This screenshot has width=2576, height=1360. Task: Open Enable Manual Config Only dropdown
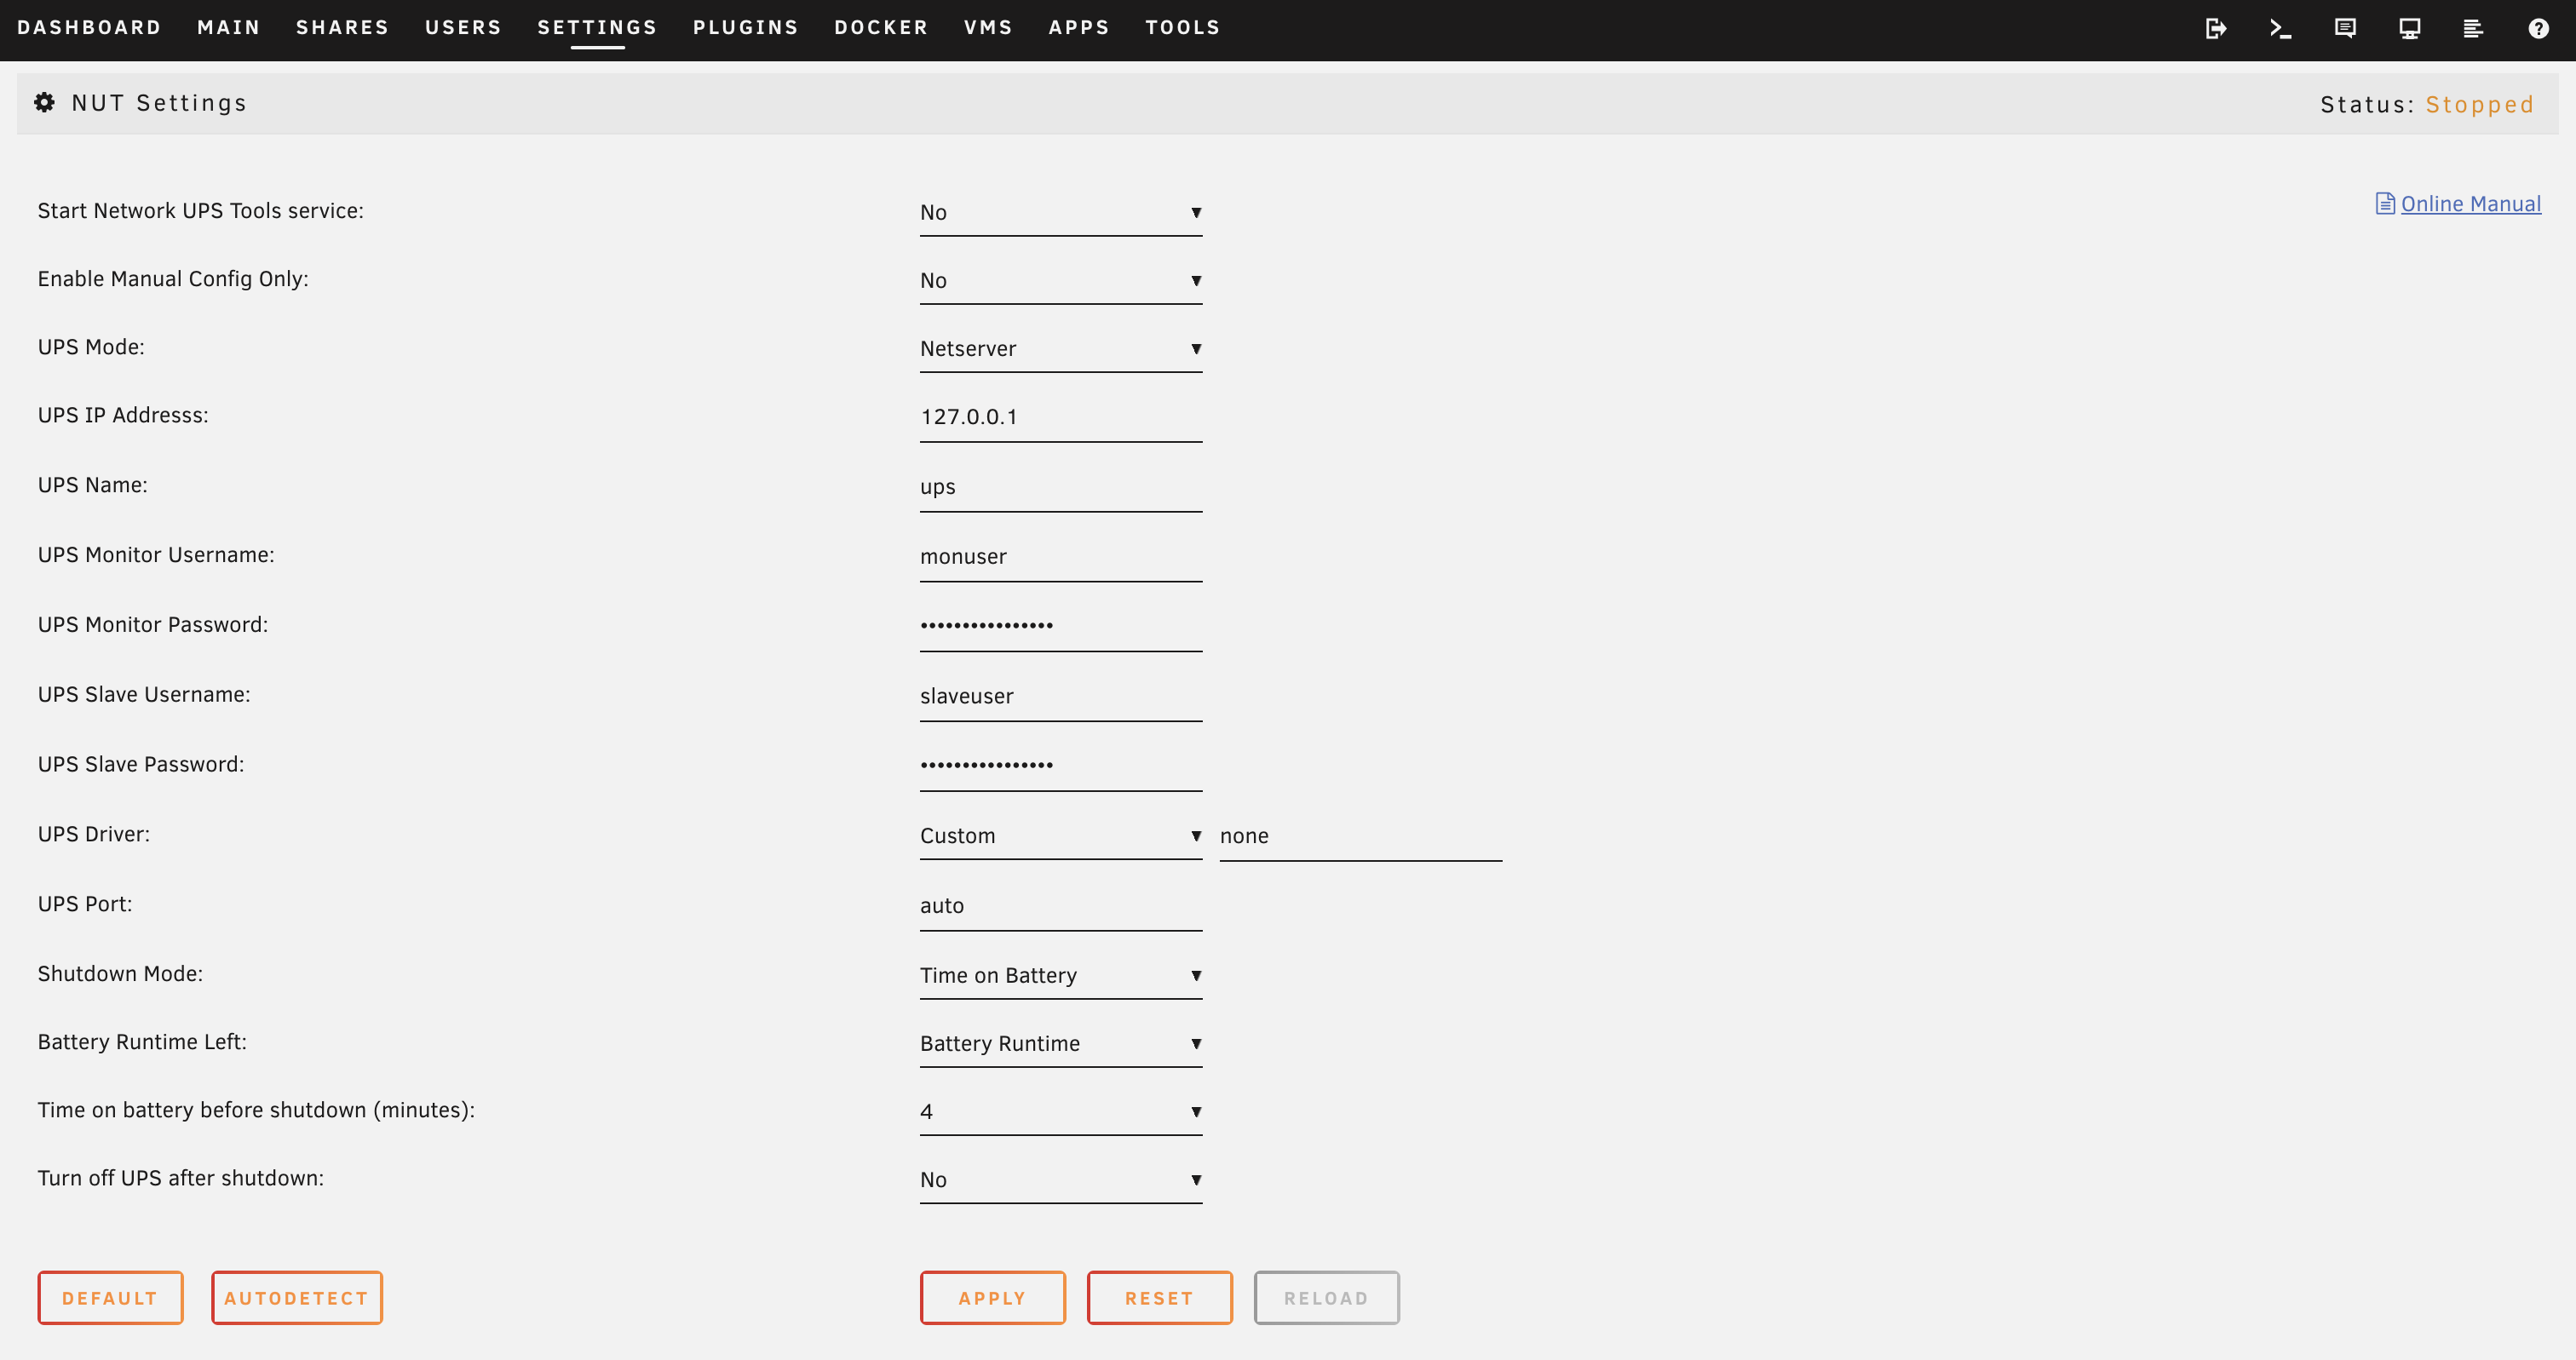(1061, 280)
